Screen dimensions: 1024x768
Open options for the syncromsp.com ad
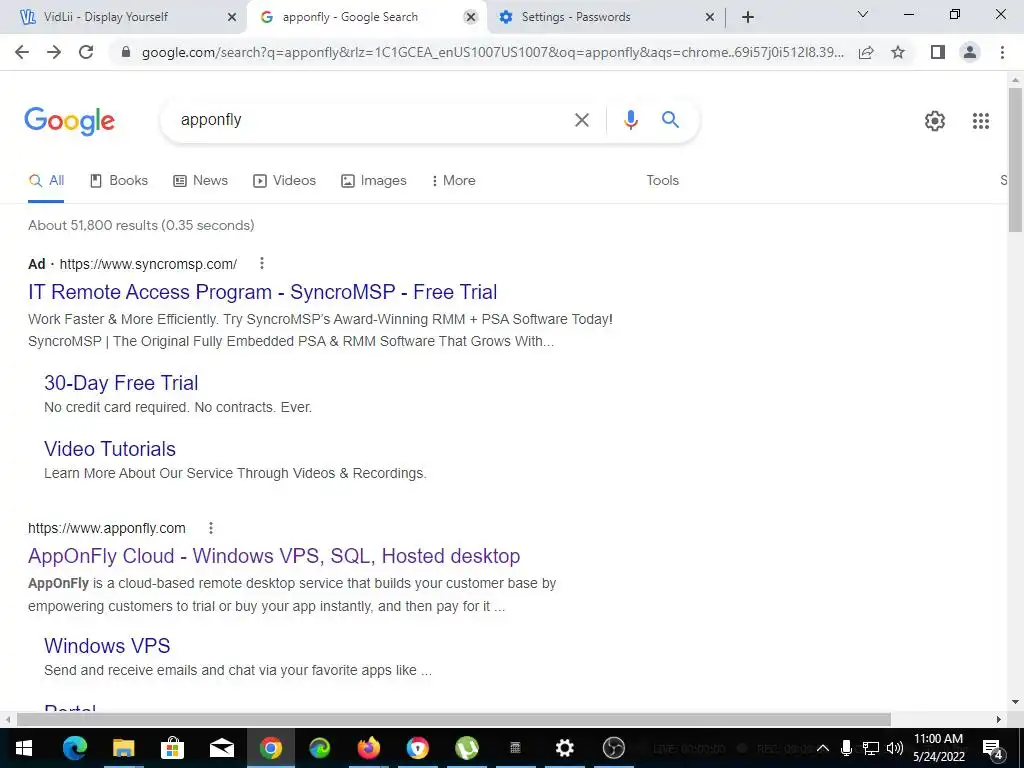pyautogui.click(x=262, y=263)
